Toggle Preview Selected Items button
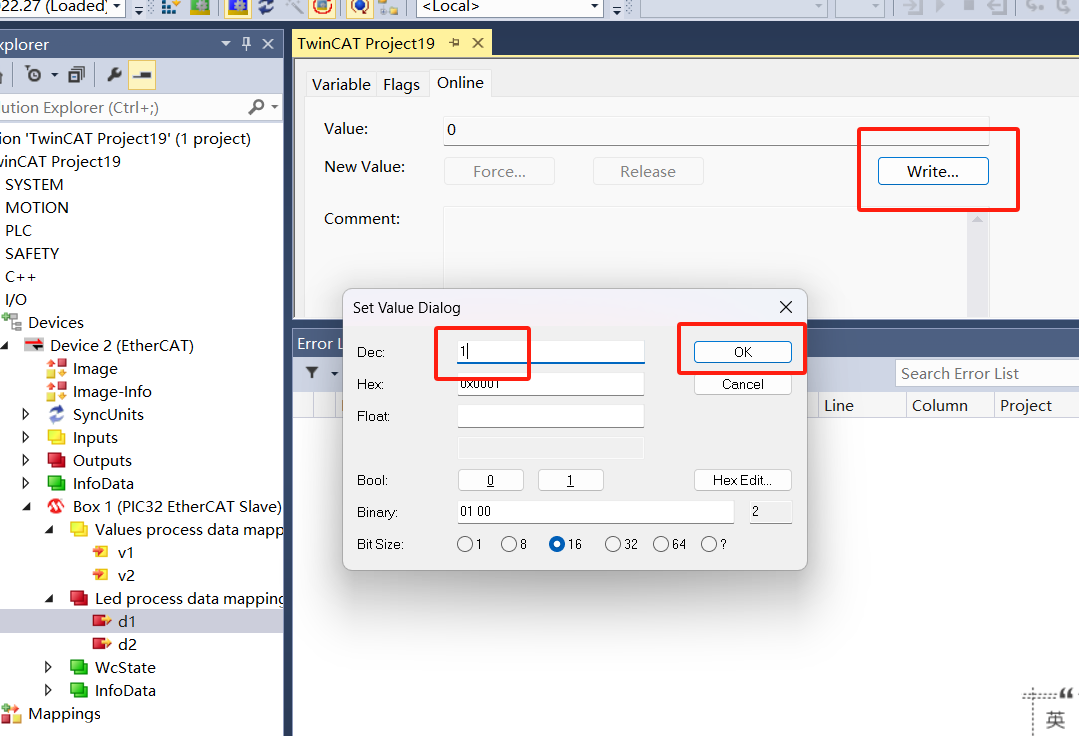The height and width of the screenshot is (736, 1079). point(142,74)
